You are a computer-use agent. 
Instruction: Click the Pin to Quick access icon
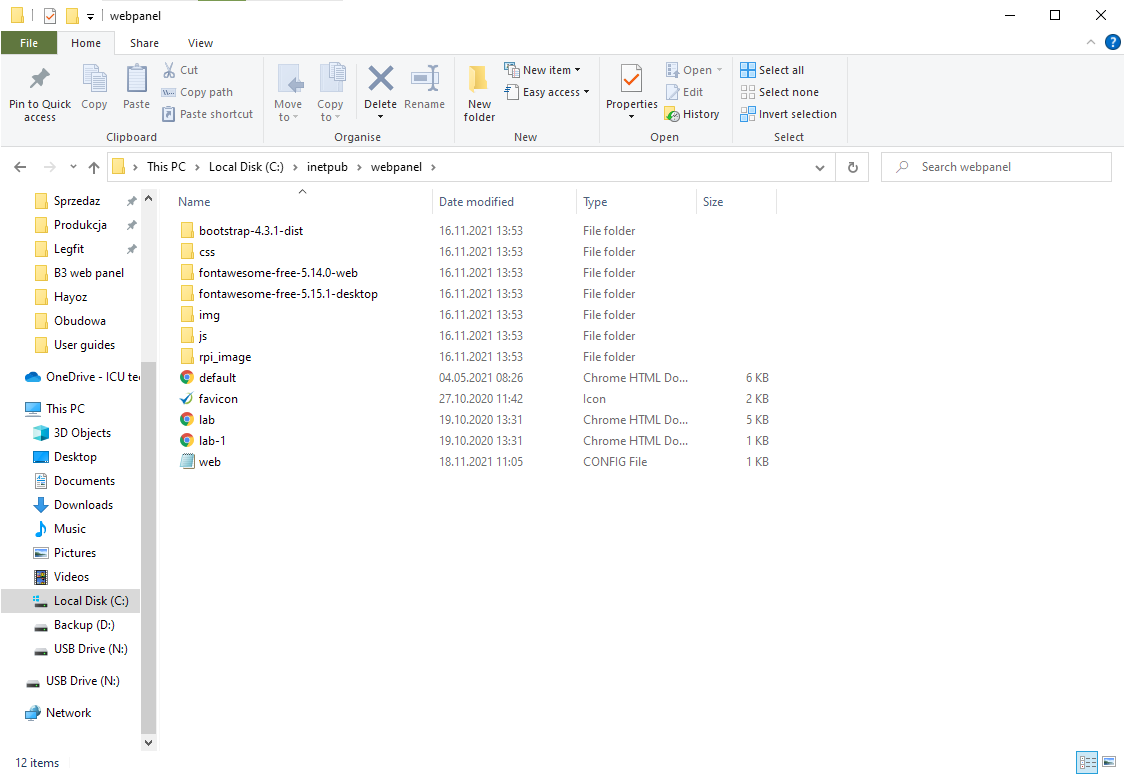pos(40,80)
